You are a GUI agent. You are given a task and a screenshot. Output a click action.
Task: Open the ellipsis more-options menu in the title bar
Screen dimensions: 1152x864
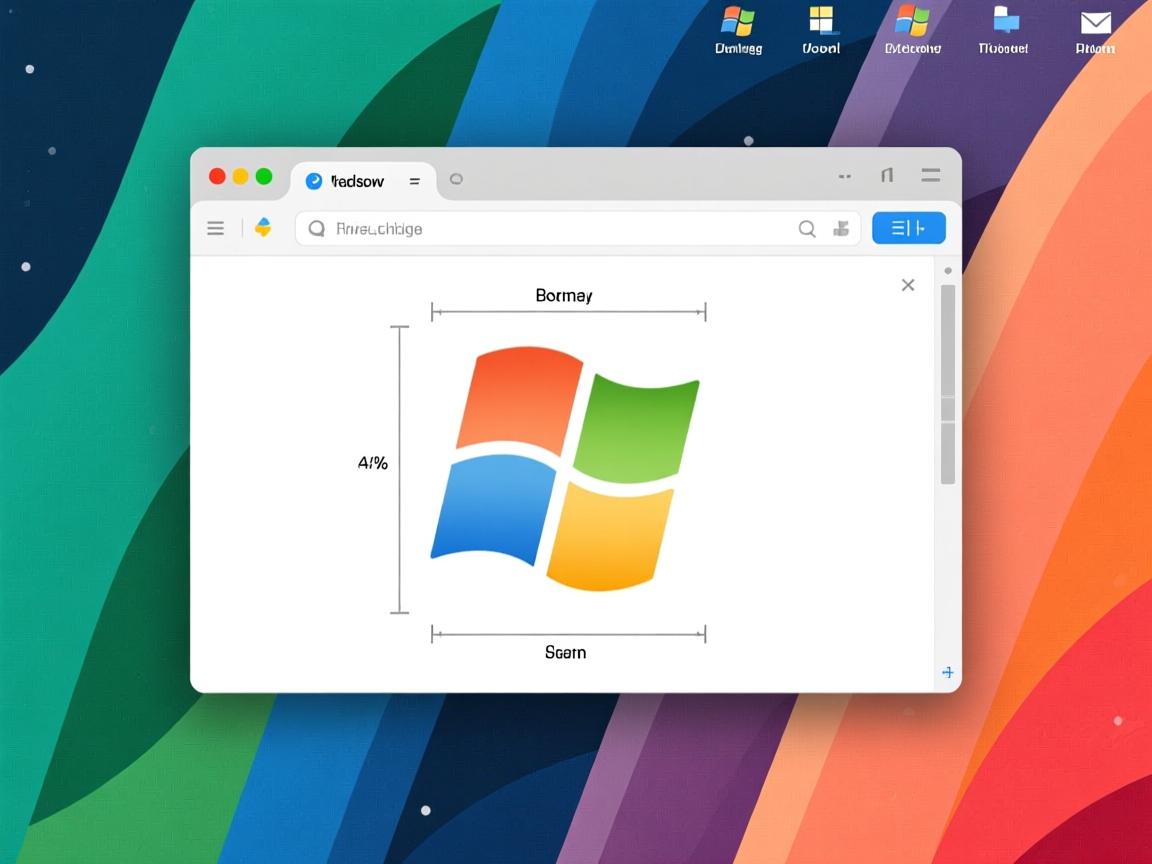pyautogui.click(x=844, y=176)
